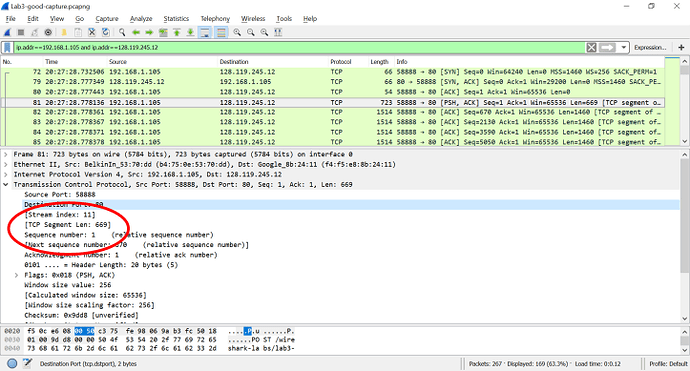Jump to the first packet
The image size is (690, 371).
(x=176, y=32)
